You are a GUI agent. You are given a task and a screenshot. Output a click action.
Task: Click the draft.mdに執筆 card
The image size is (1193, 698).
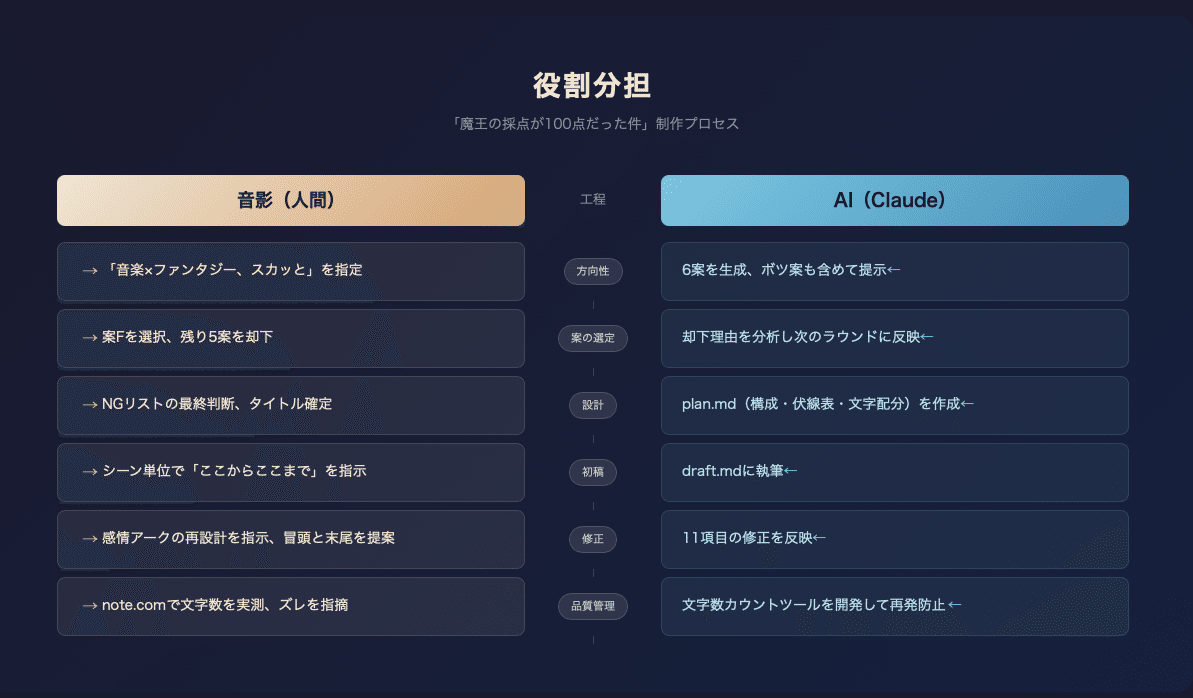point(894,472)
